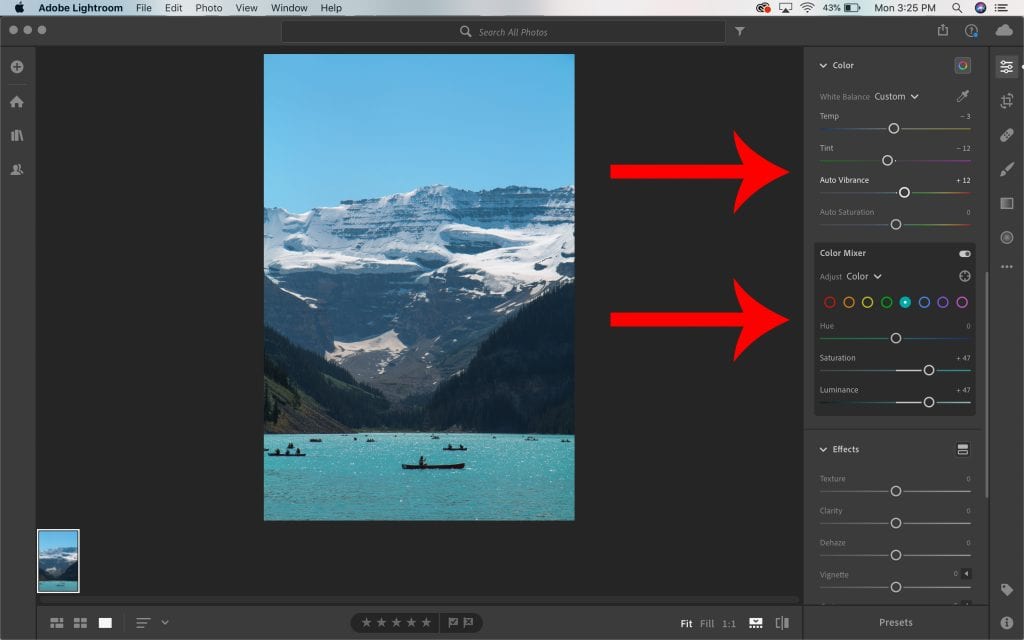Screen dimensions: 1024x640
Task: Click the Search All Photos field
Action: 503,31
